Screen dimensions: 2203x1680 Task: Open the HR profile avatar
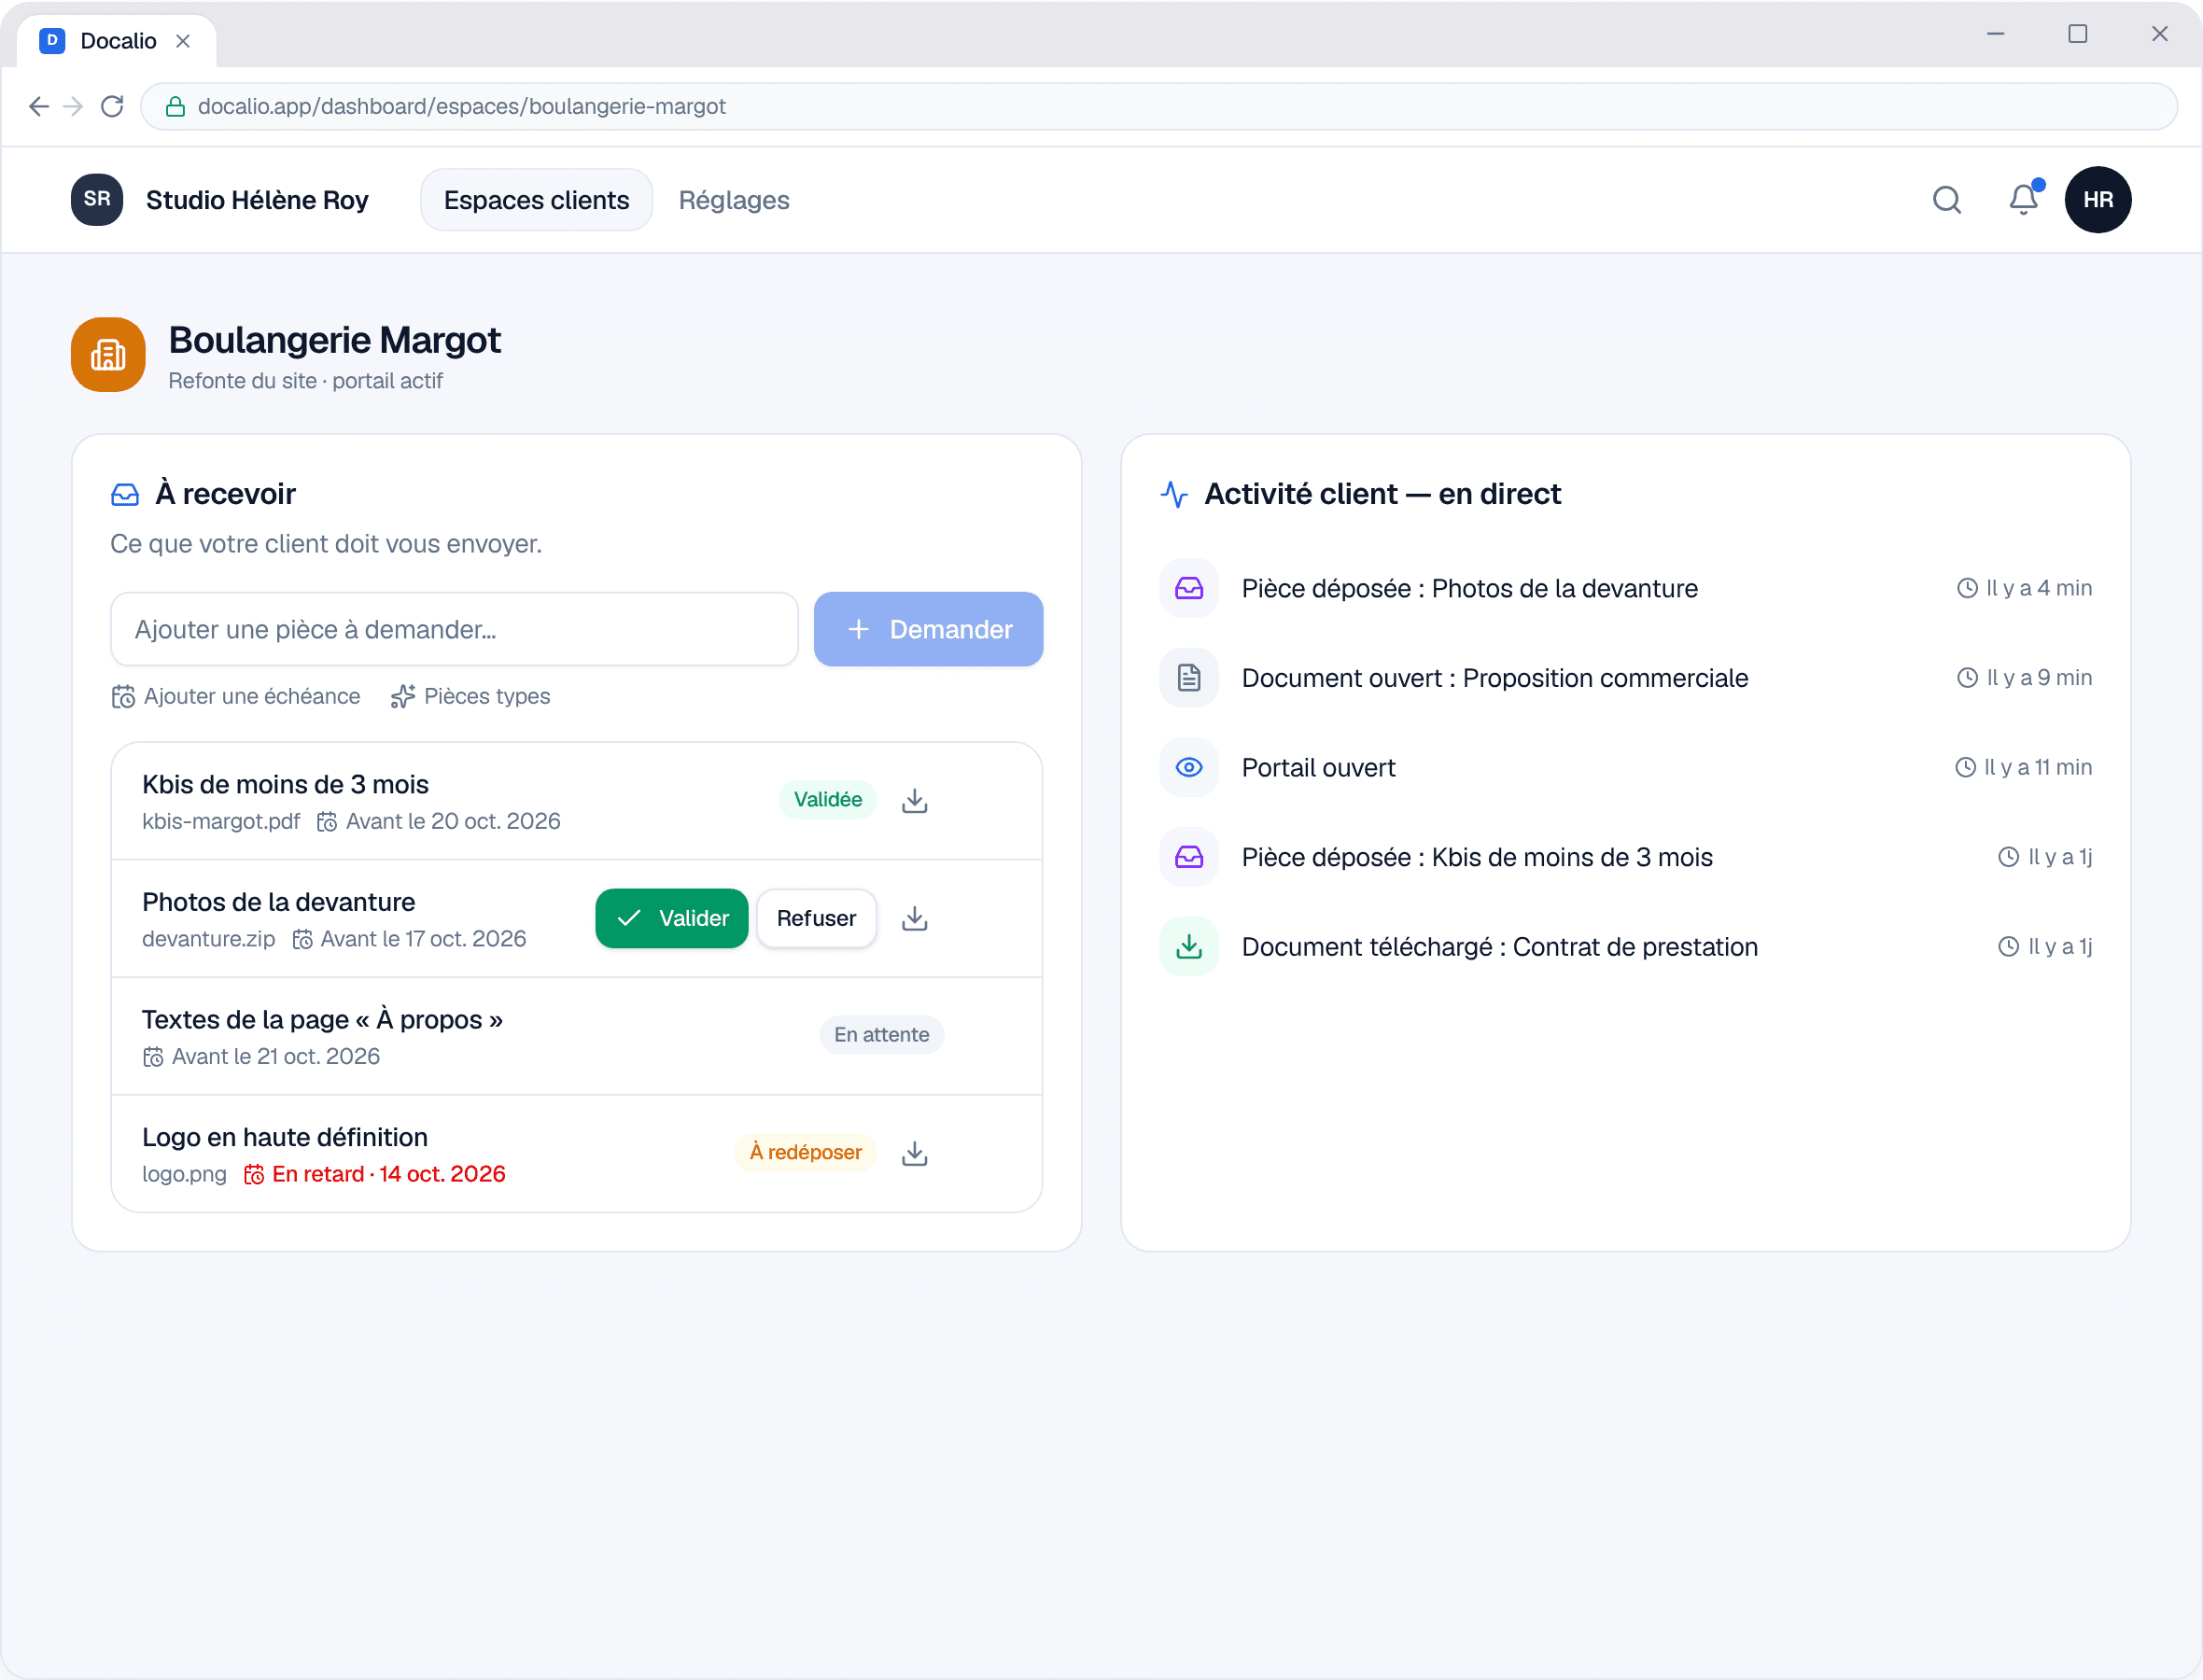pyautogui.click(x=2097, y=200)
